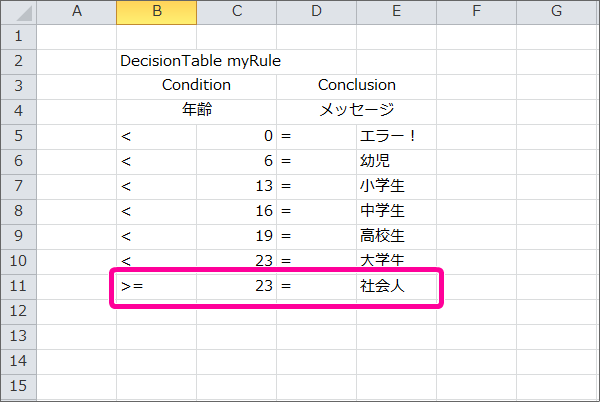Click the Conclusion header cell
The image size is (600, 402).
pyautogui.click(x=356, y=85)
